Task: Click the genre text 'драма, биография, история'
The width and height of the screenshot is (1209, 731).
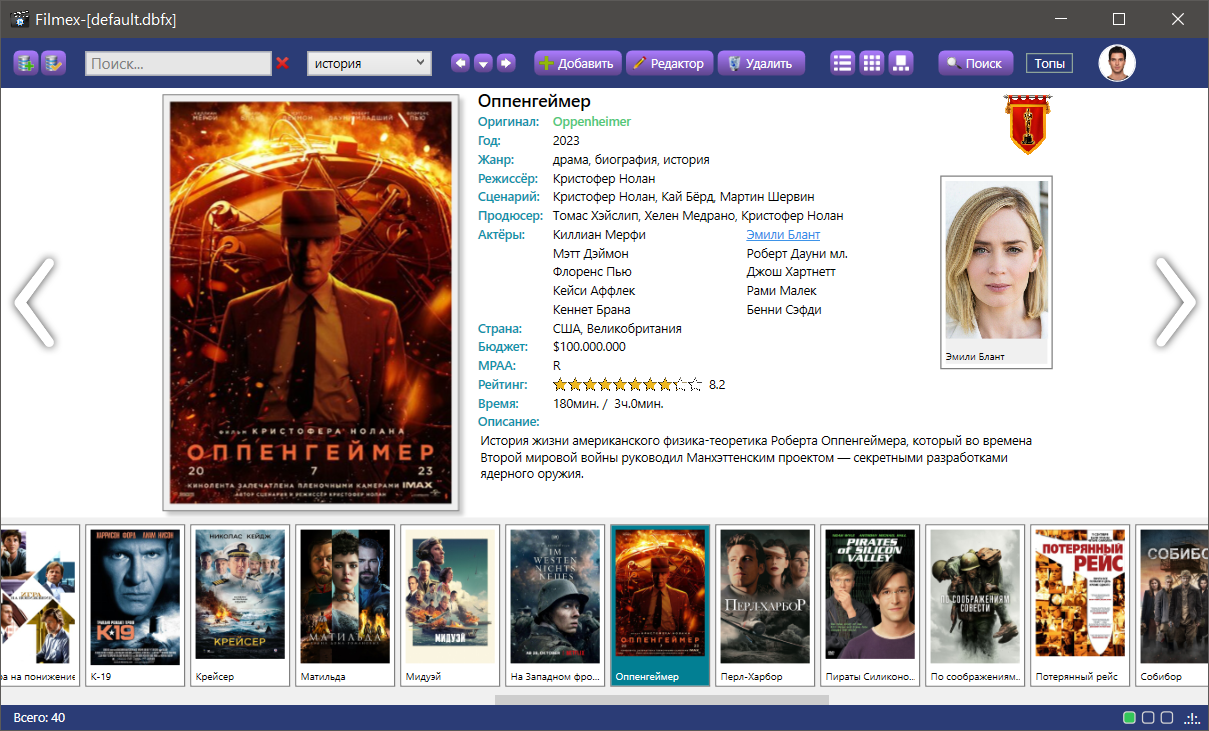Action: point(631,160)
